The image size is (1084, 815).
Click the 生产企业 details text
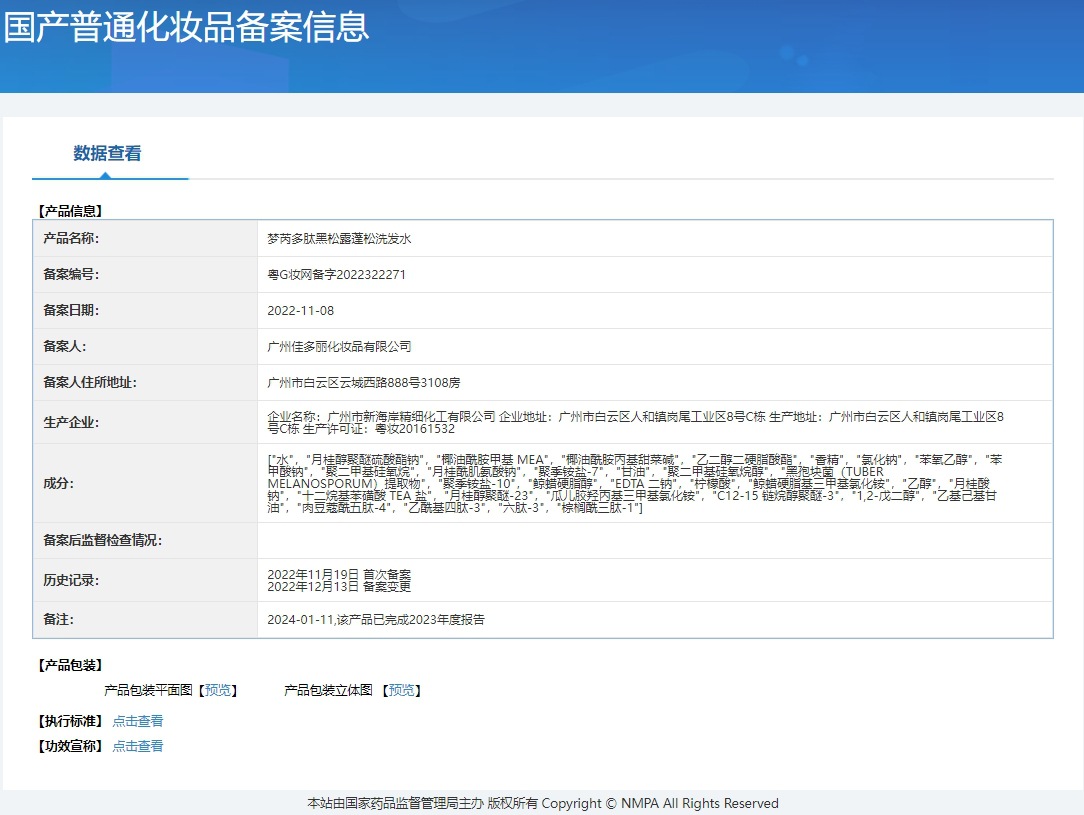coord(635,422)
